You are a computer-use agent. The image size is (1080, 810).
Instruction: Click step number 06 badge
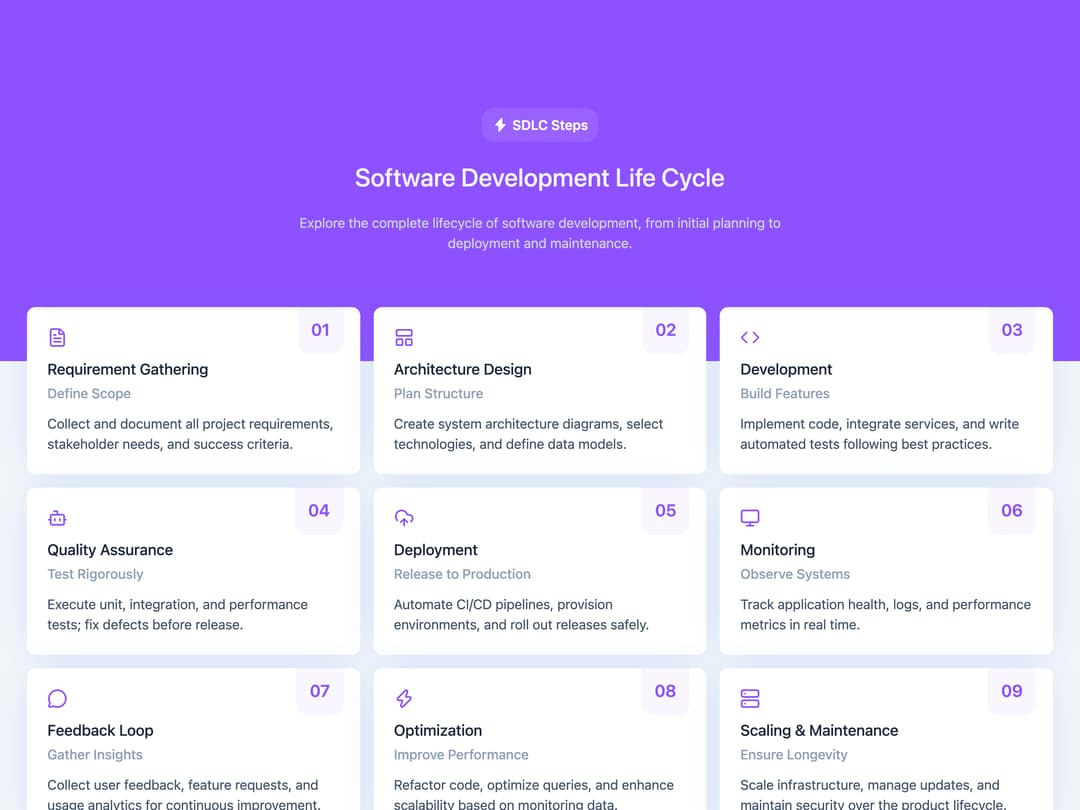coord(1012,510)
